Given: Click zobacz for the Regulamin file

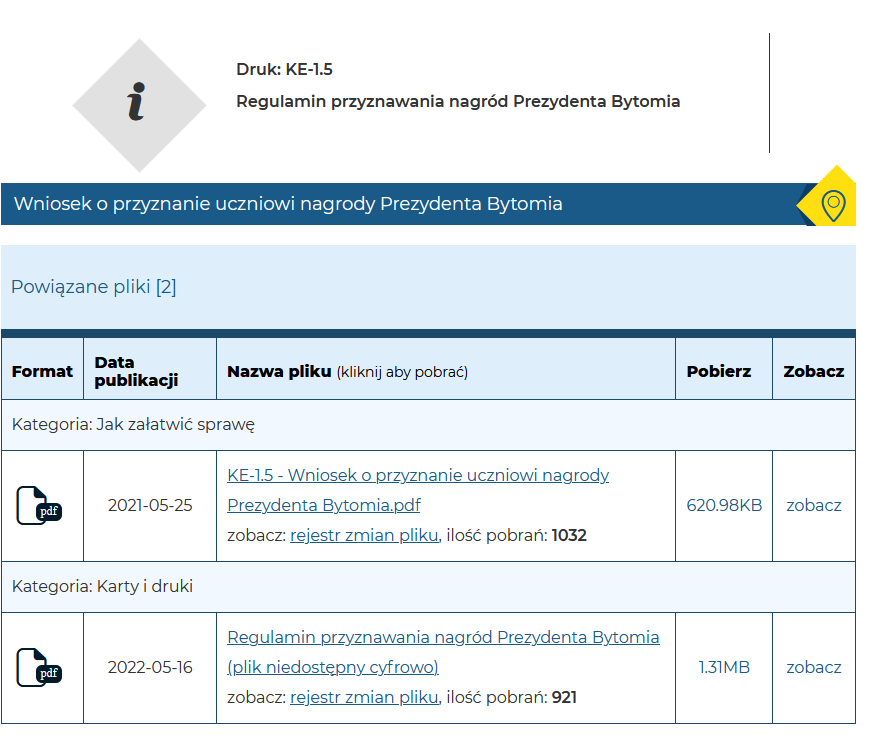Looking at the screenshot, I should [x=814, y=668].
